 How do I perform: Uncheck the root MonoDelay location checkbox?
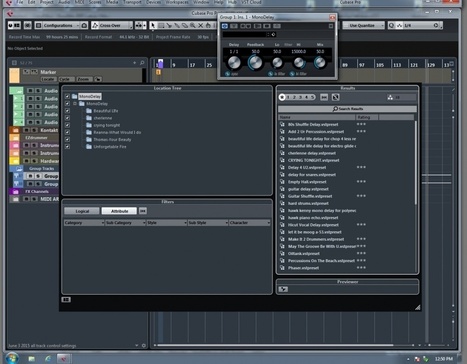67,96
